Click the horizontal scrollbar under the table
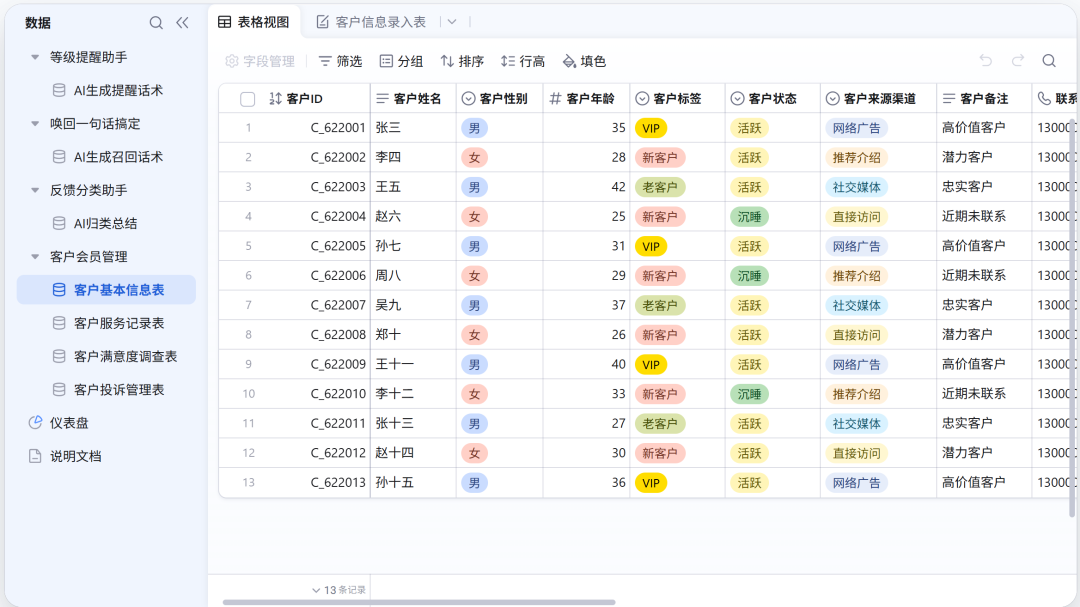The height and width of the screenshot is (607, 1080). click(419, 602)
